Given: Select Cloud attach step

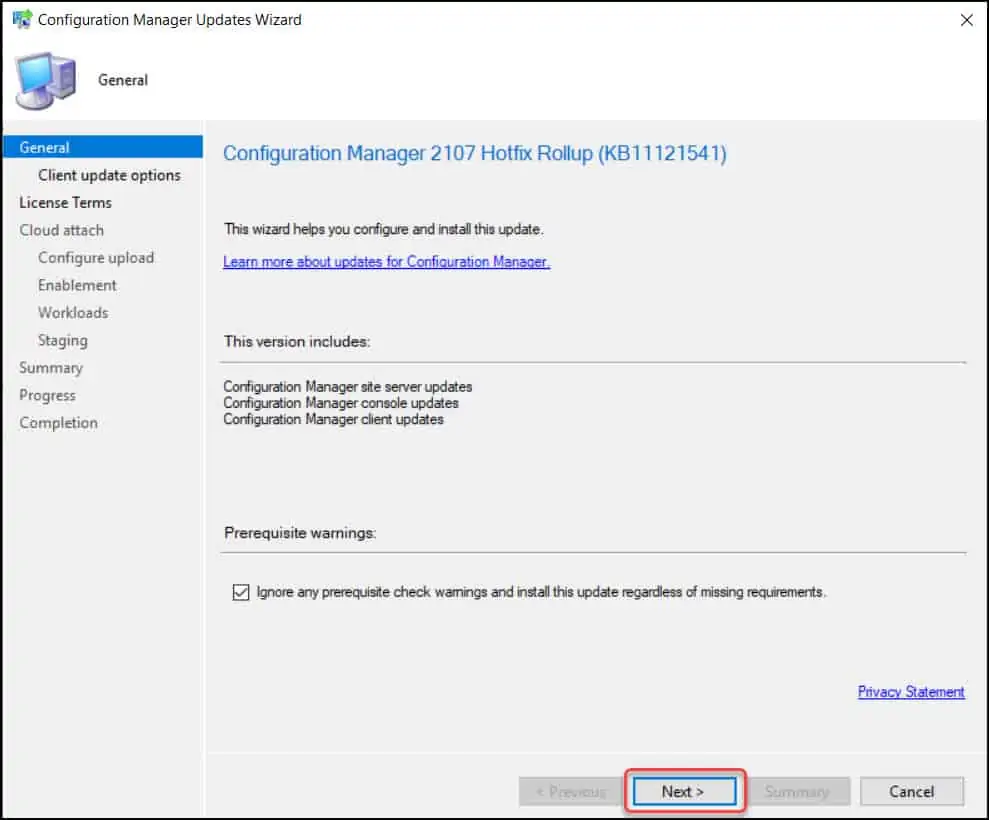Looking at the screenshot, I should coord(61,230).
